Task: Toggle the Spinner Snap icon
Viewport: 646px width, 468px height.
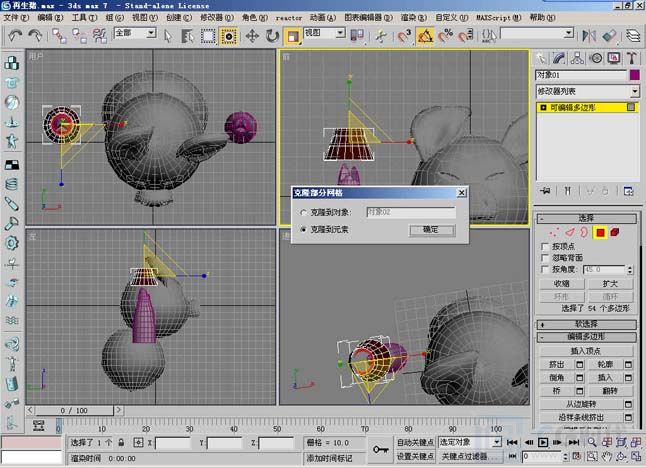Action: (x=466, y=36)
